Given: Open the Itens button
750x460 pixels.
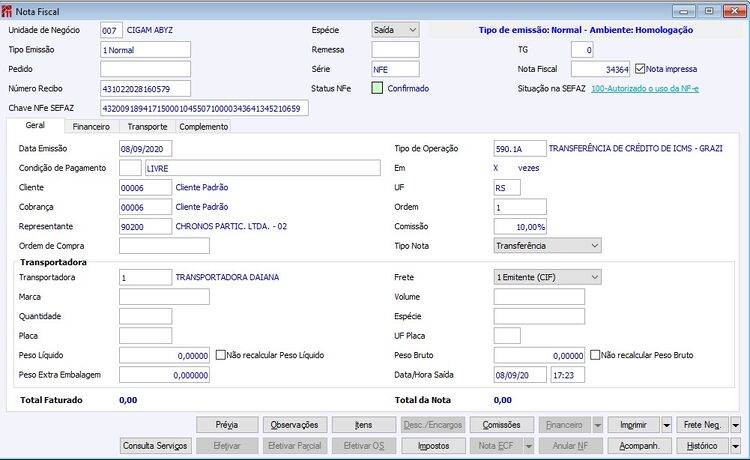Looking at the screenshot, I should [364, 425].
